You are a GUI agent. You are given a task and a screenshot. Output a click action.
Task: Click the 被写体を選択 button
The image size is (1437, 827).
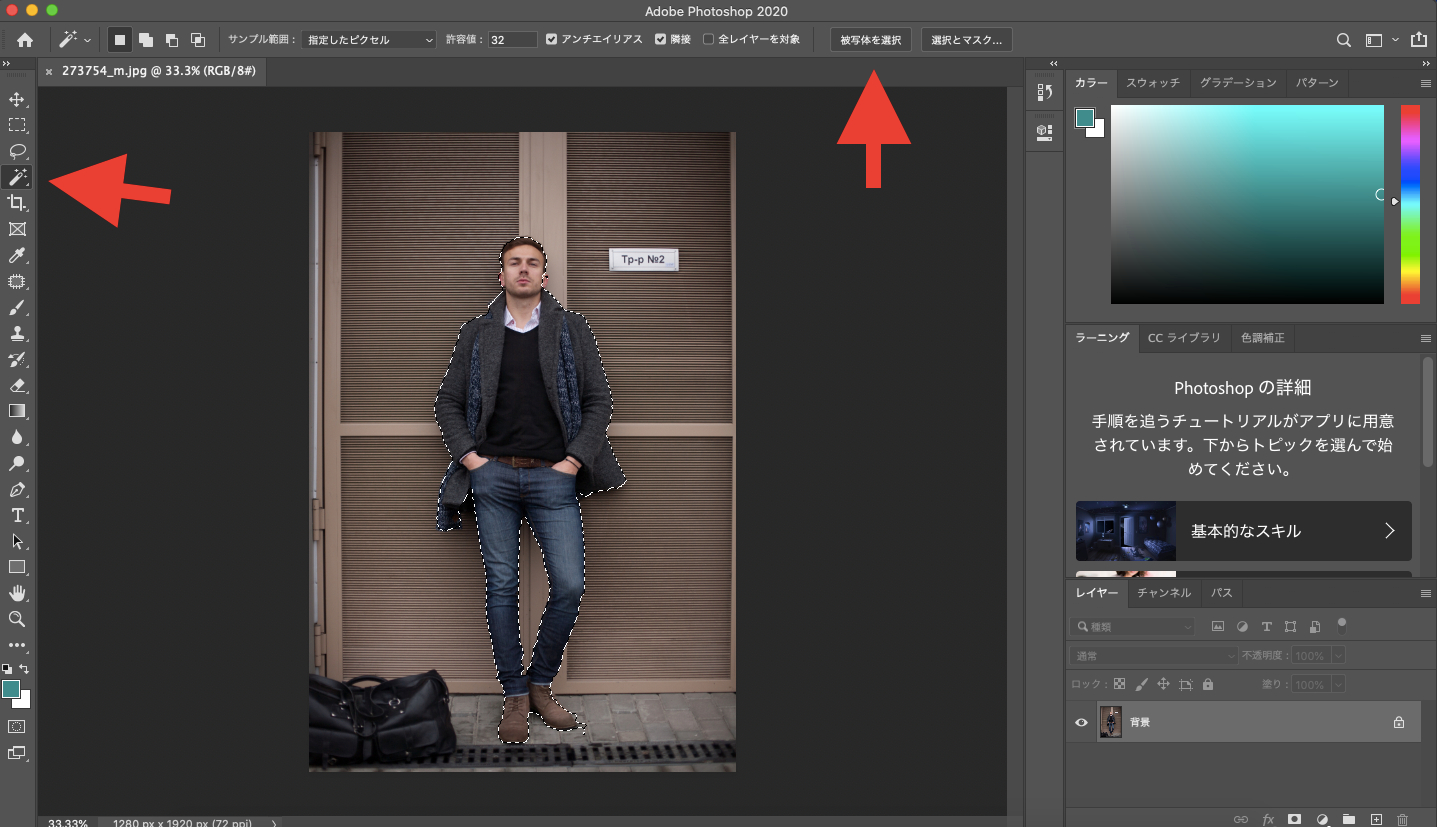pyautogui.click(x=870, y=40)
